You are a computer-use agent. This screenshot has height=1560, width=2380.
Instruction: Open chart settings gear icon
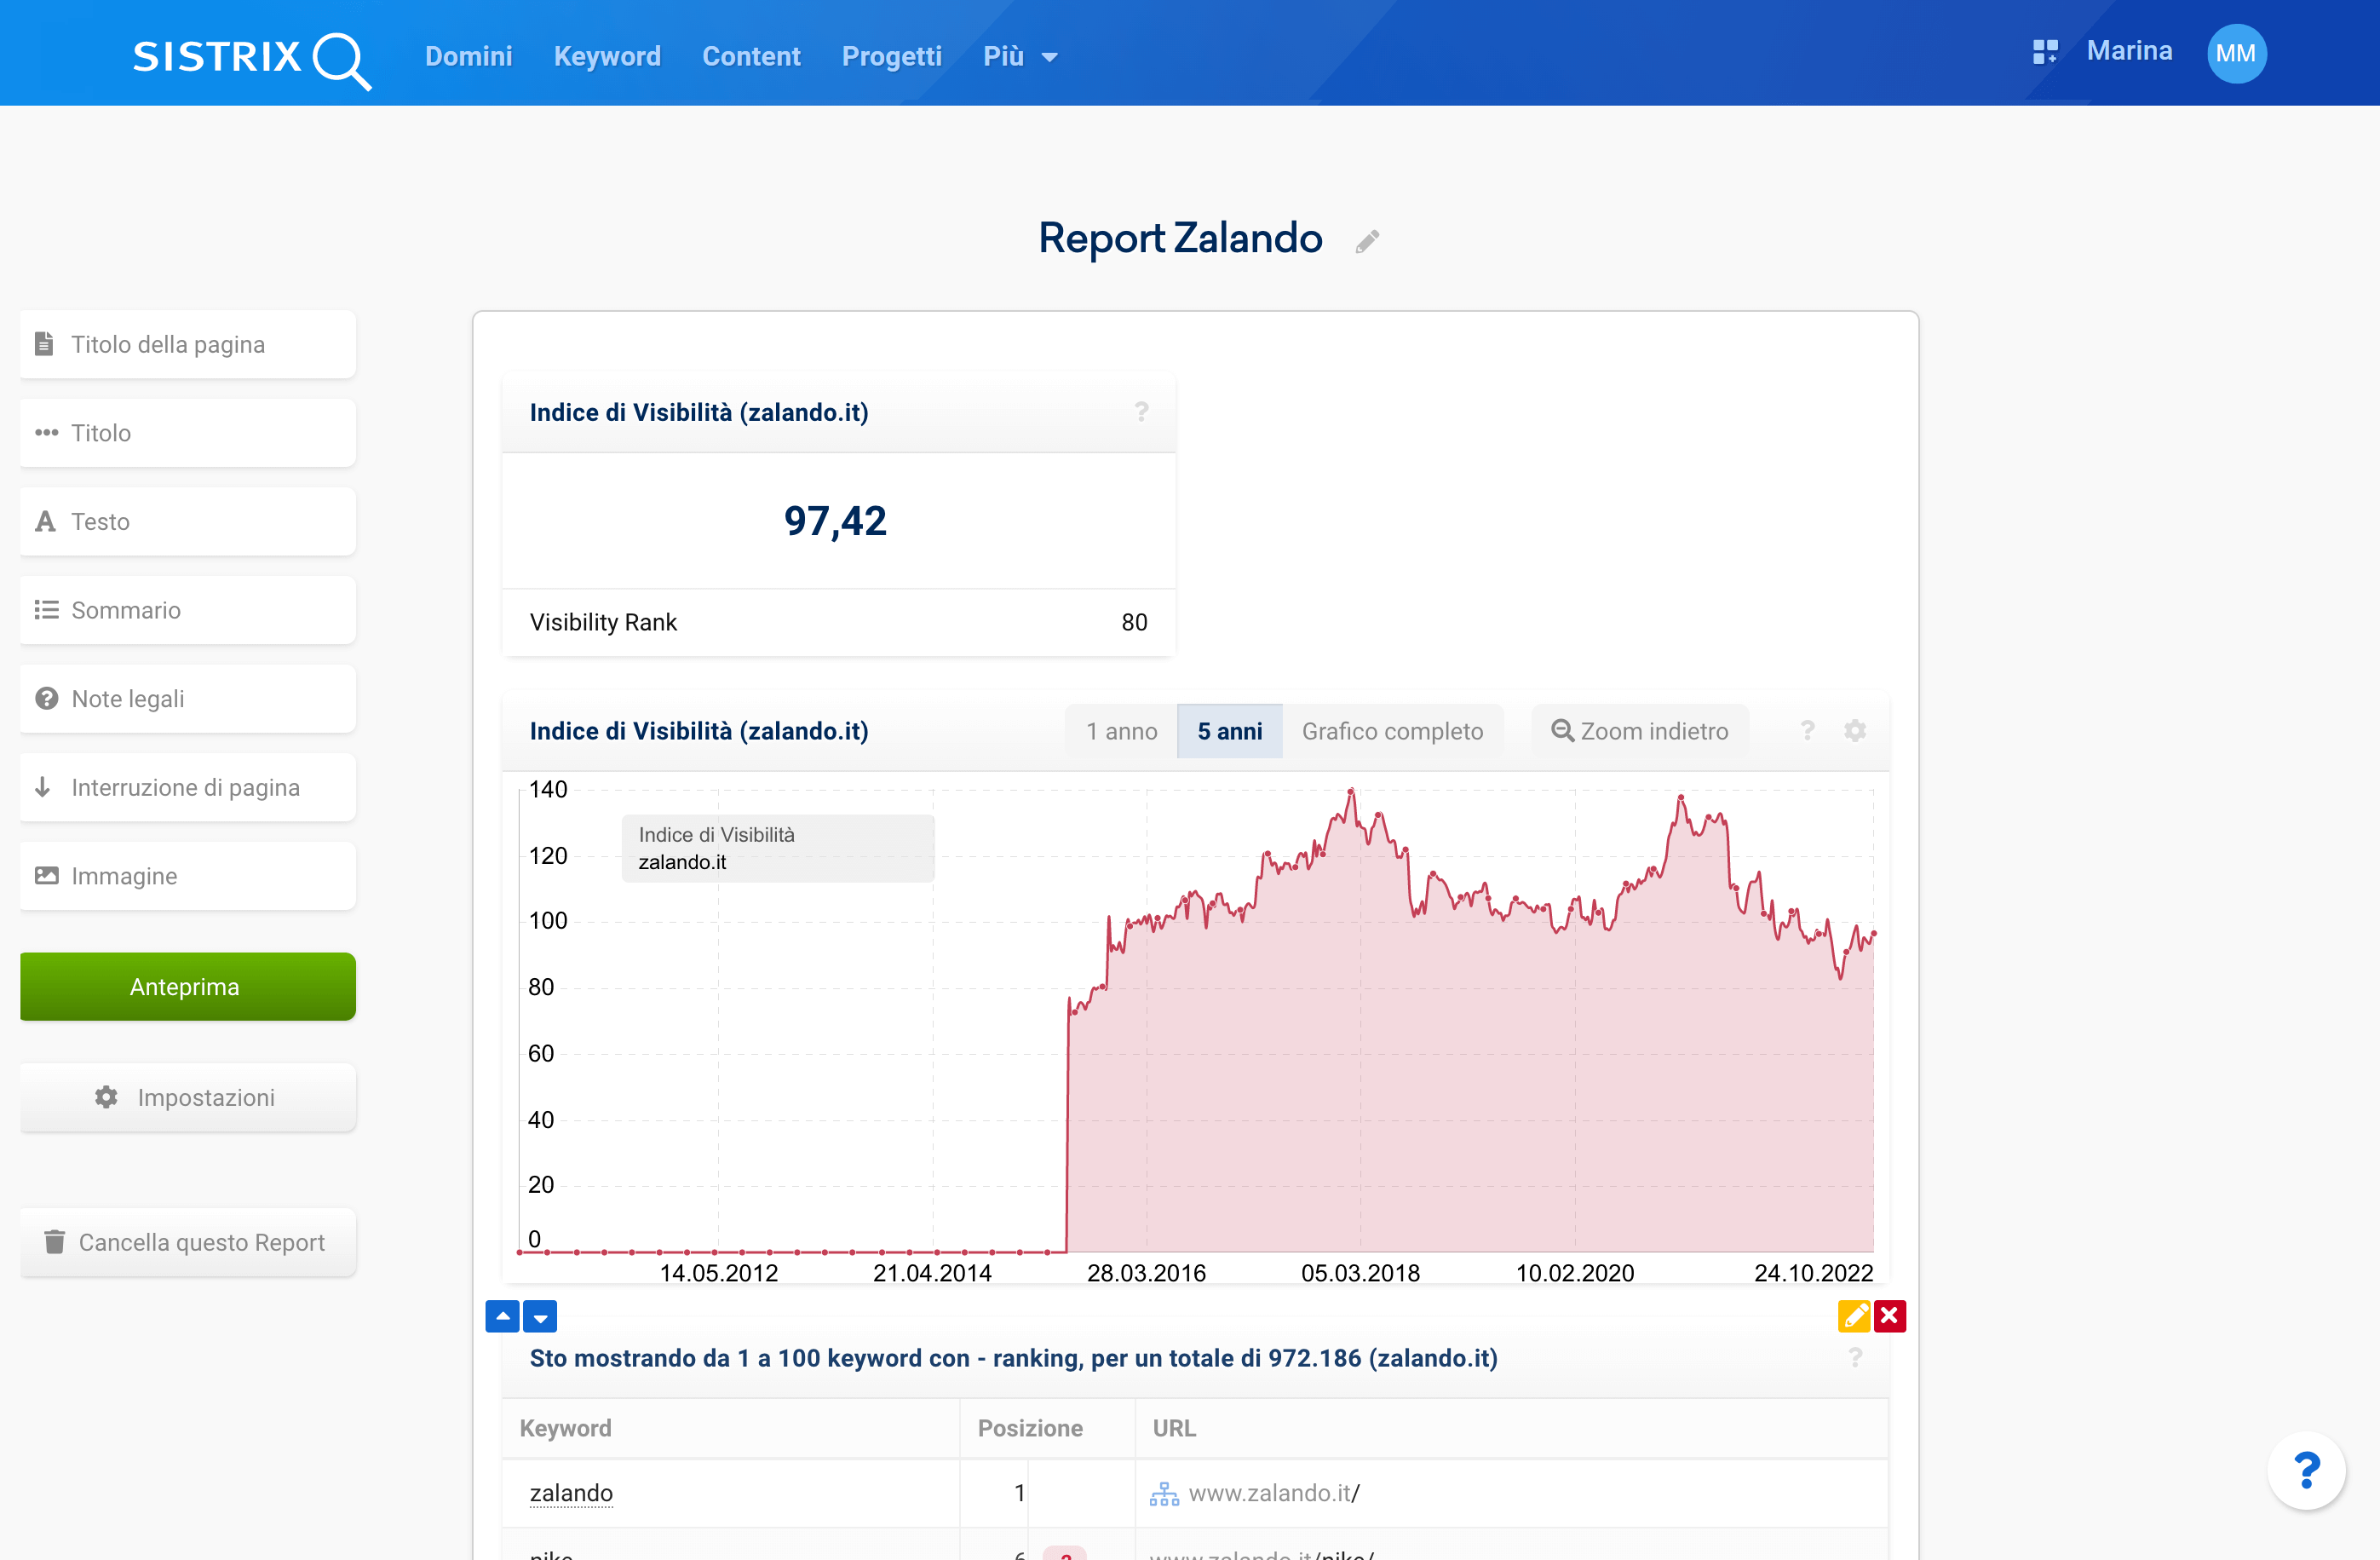(1855, 731)
